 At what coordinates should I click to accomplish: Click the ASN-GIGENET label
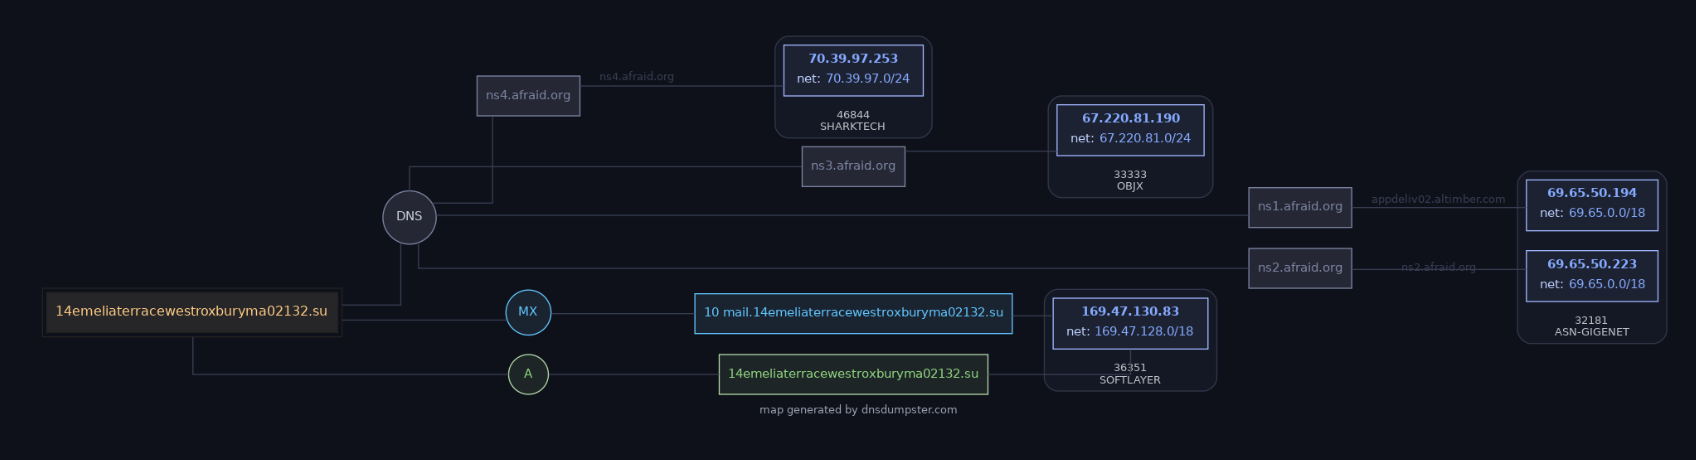(x=1591, y=332)
